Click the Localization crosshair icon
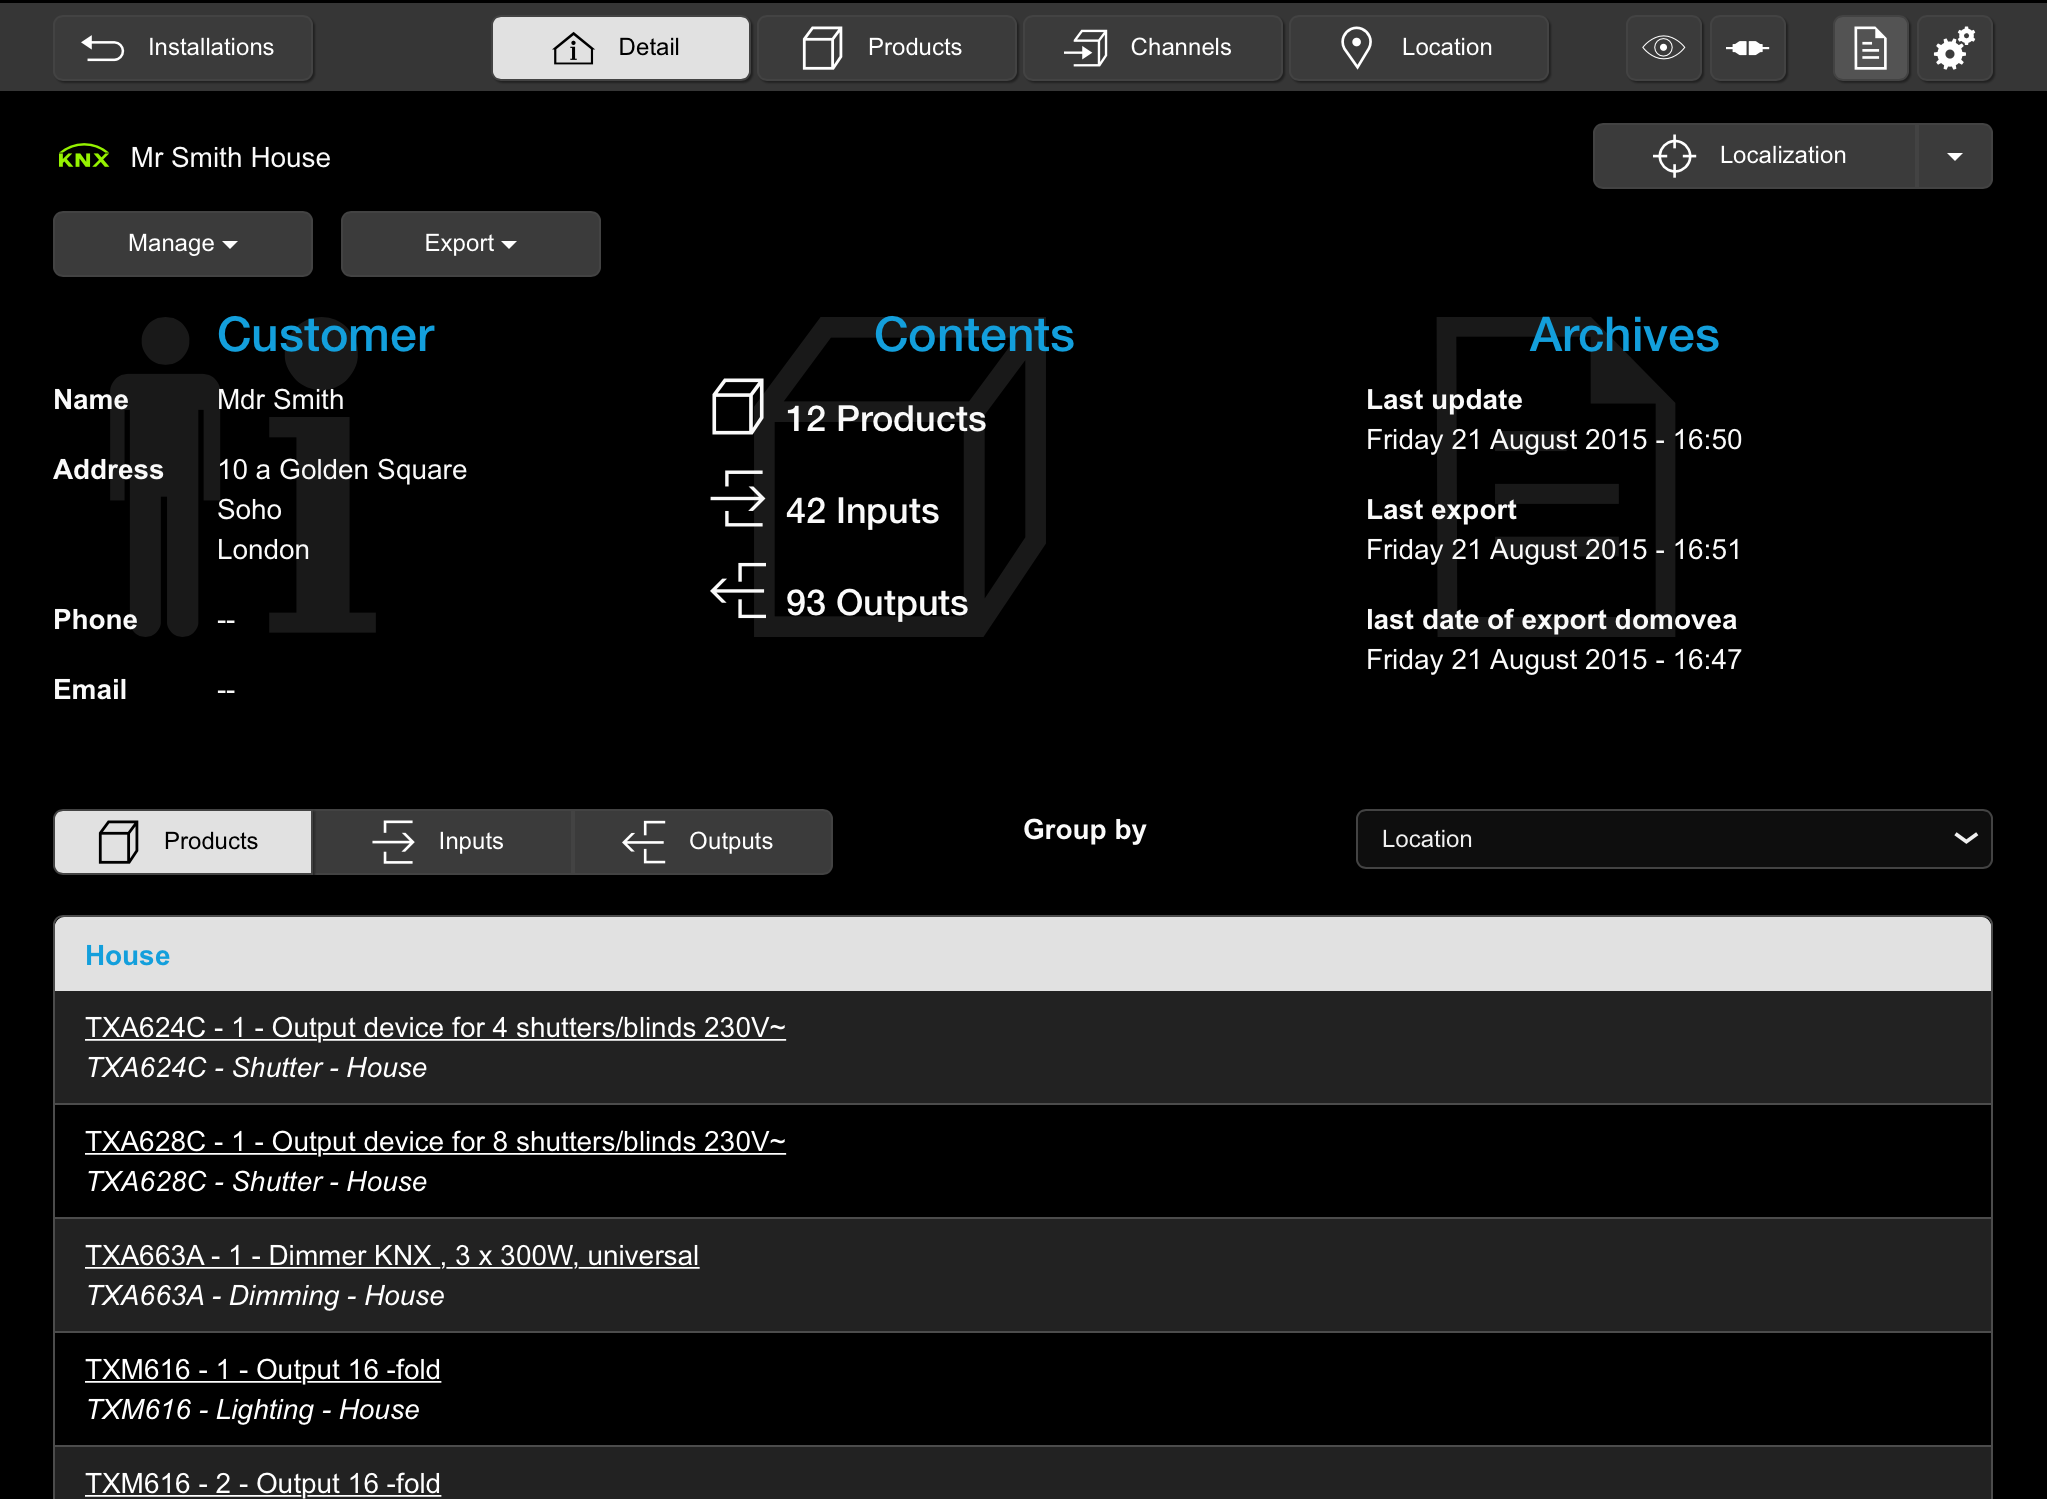Screen dimensions: 2047x1499 click(1674, 156)
